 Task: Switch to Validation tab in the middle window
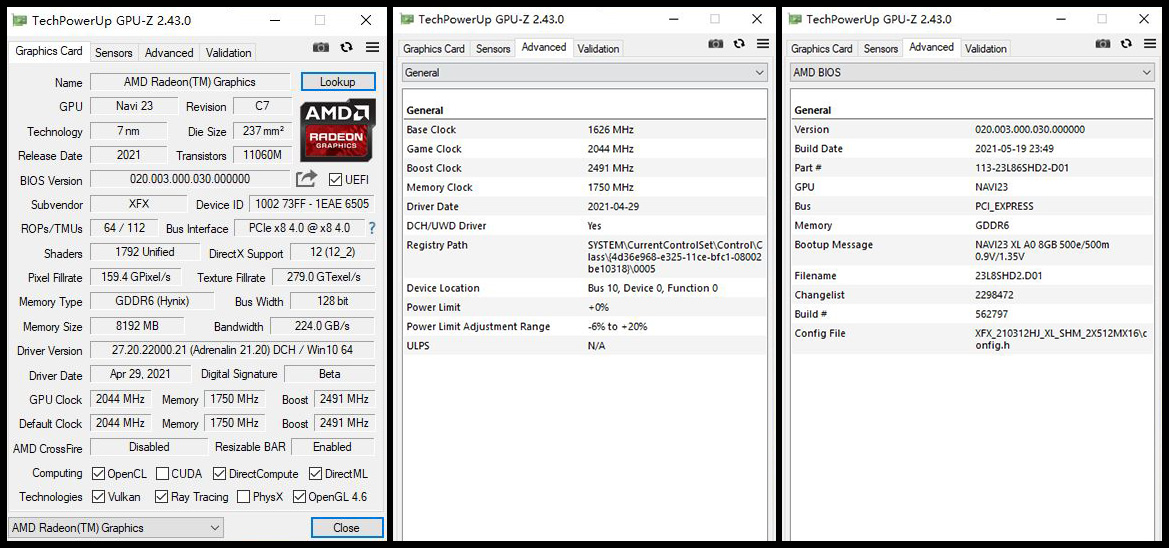pos(598,48)
